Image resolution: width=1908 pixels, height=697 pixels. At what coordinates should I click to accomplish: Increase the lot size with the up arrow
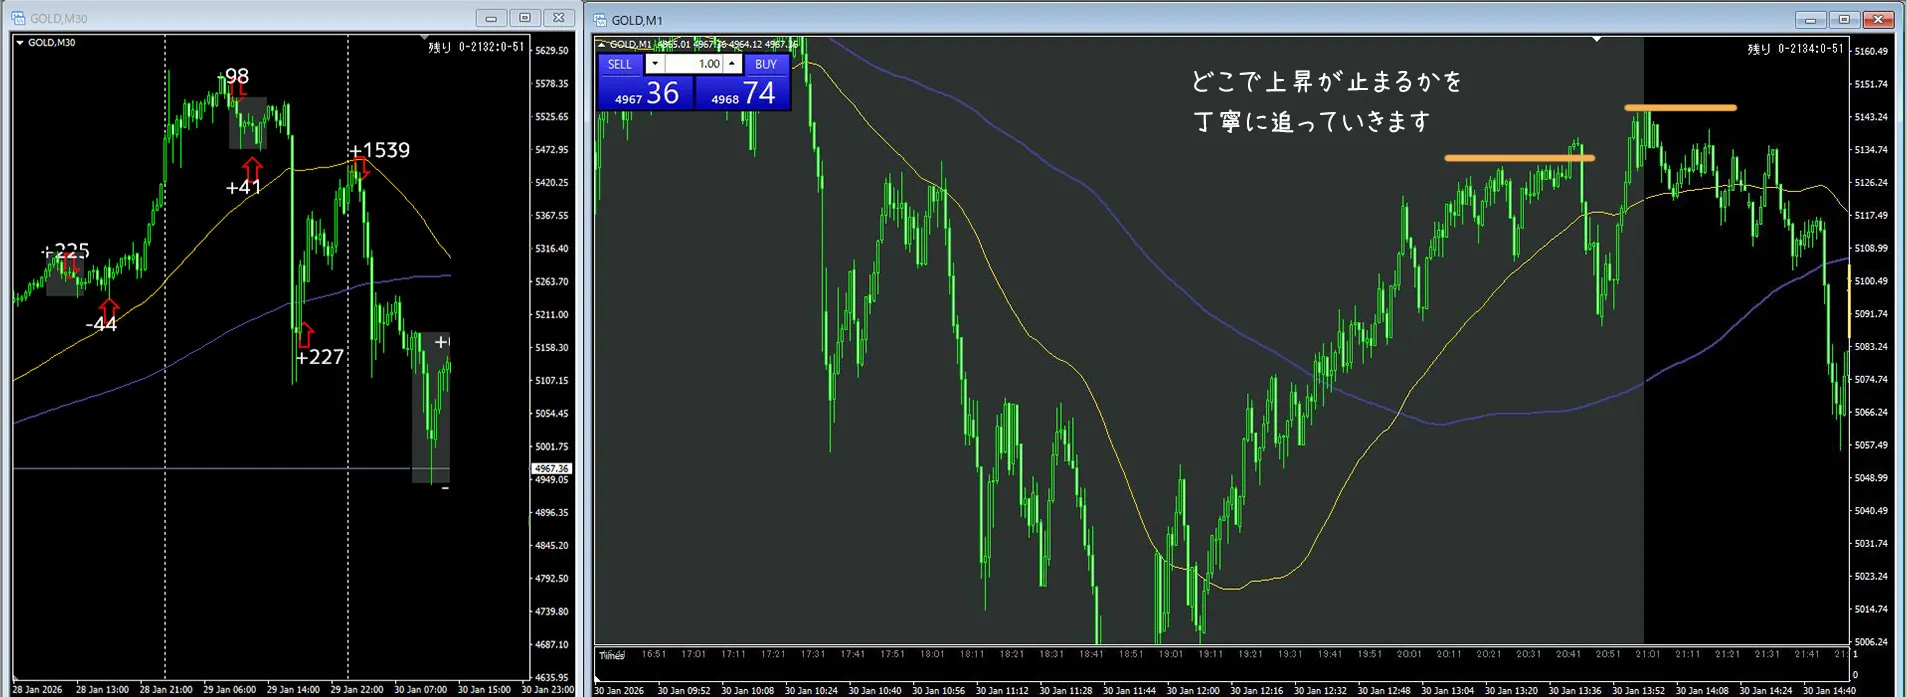(x=732, y=64)
